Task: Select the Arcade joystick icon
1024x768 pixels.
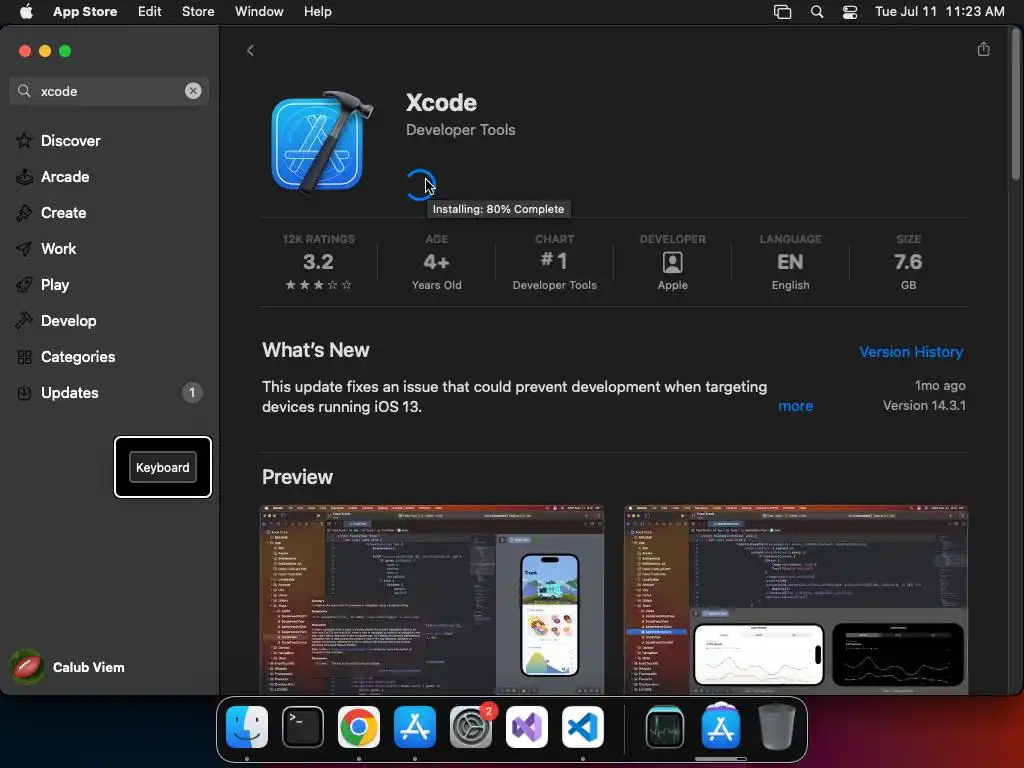Action: [24, 176]
